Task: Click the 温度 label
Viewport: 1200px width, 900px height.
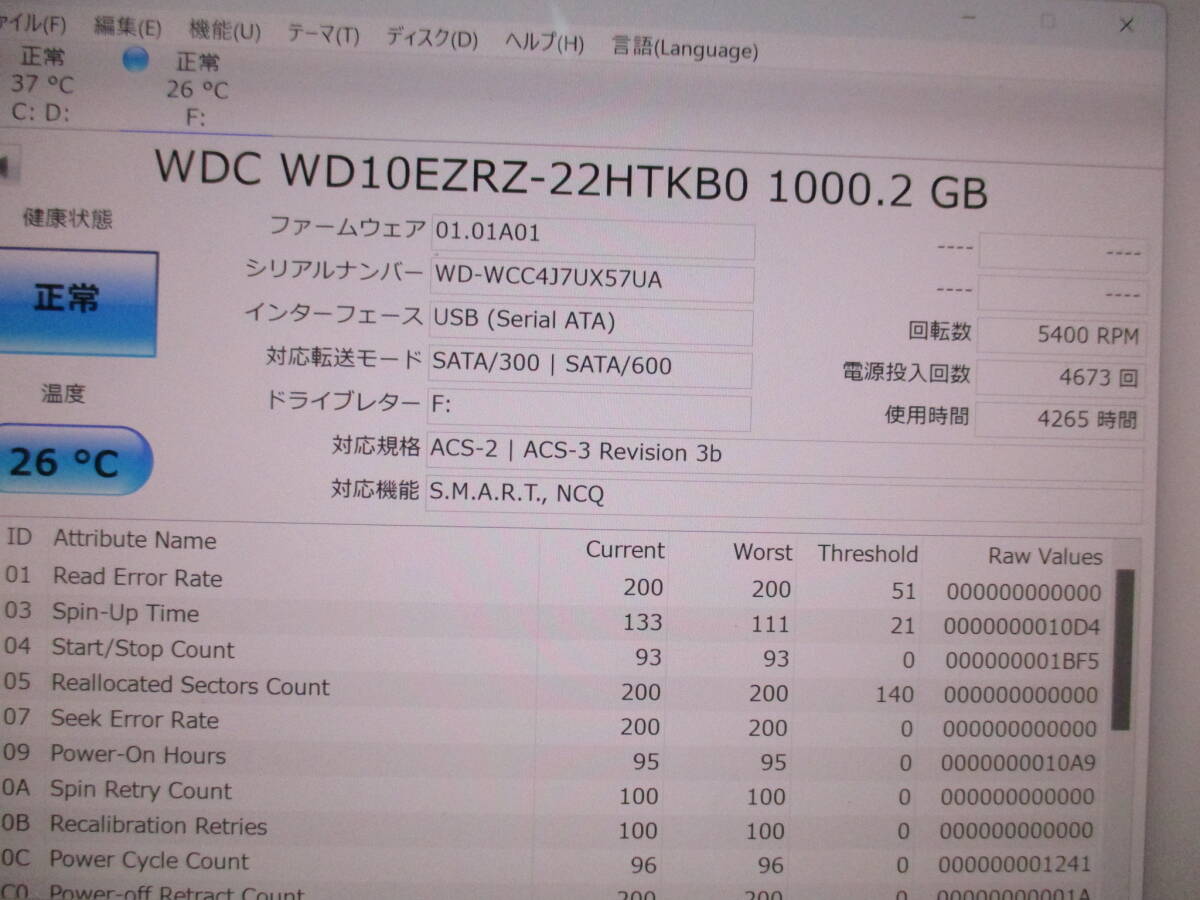Action: click(62, 393)
